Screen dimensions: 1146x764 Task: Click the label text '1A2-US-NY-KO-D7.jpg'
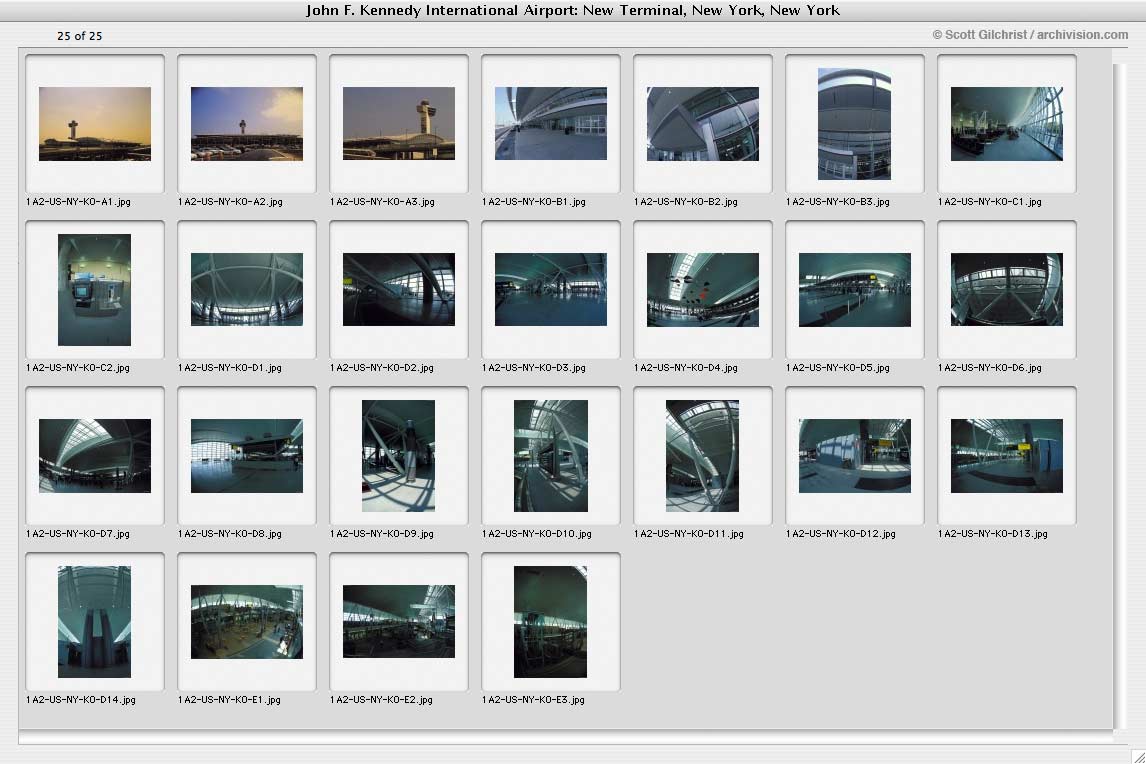77,534
